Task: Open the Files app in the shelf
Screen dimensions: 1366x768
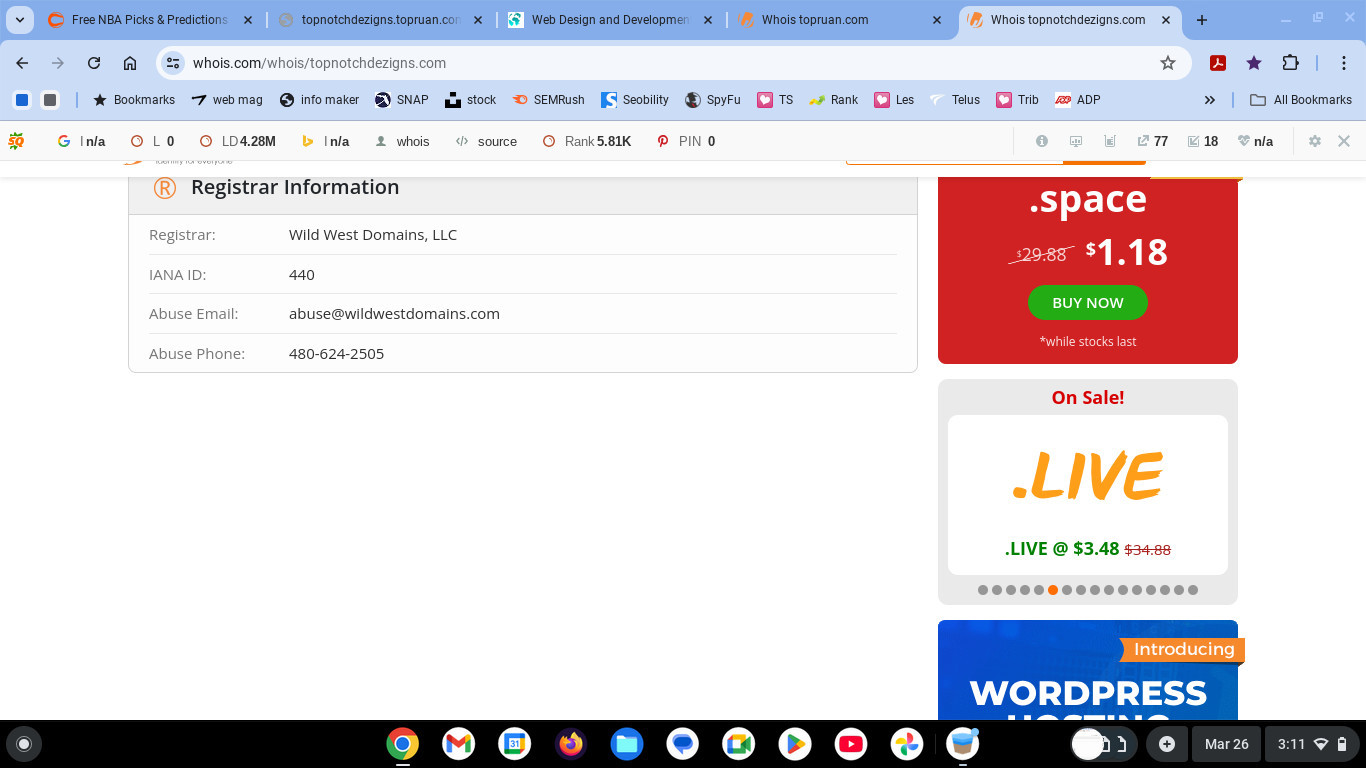Action: tap(627, 744)
